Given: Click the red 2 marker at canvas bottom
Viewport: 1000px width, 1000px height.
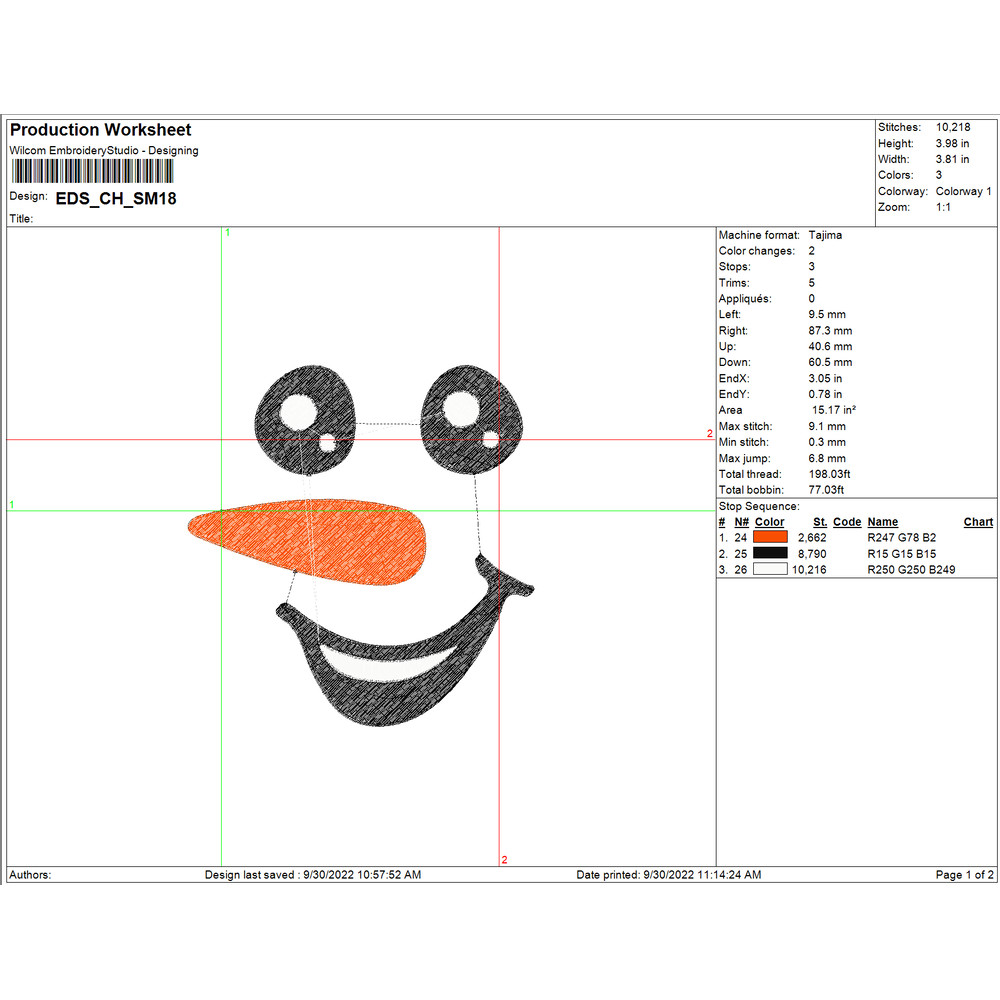Looking at the screenshot, I should pyautogui.click(x=504, y=860).
